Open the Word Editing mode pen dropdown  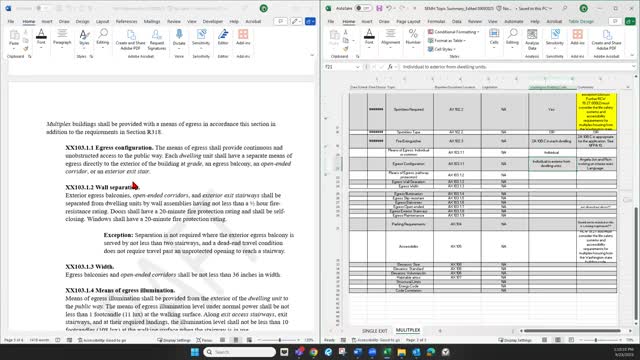[x=296, y=21]
